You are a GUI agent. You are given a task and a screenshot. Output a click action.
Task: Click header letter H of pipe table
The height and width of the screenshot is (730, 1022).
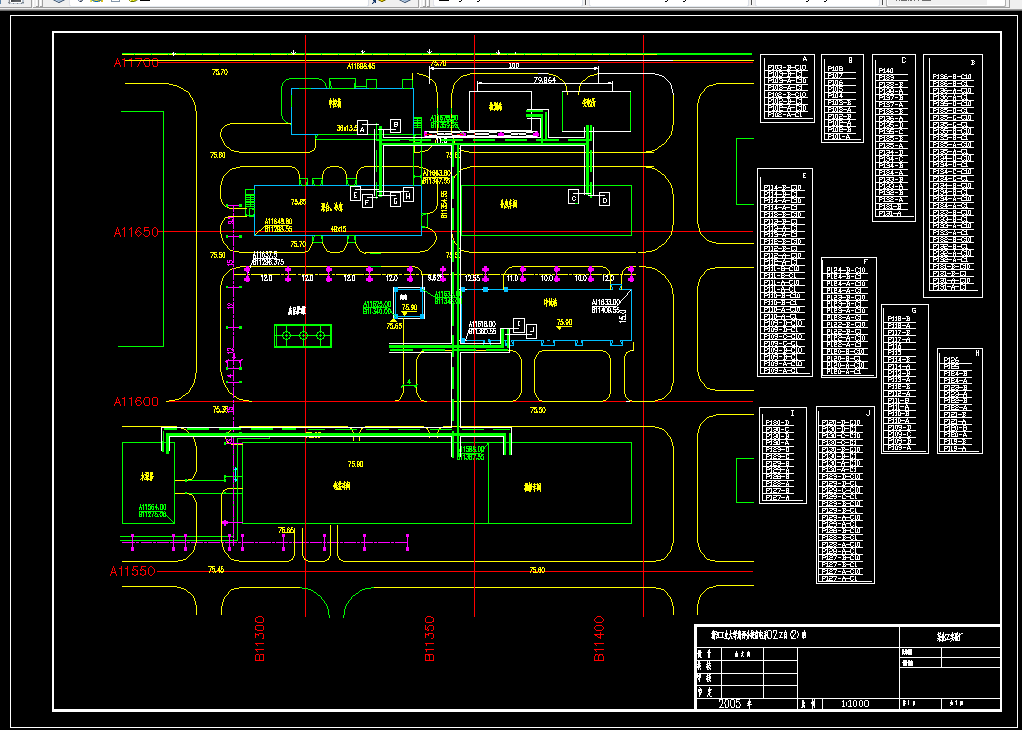(x=977, y=353)
